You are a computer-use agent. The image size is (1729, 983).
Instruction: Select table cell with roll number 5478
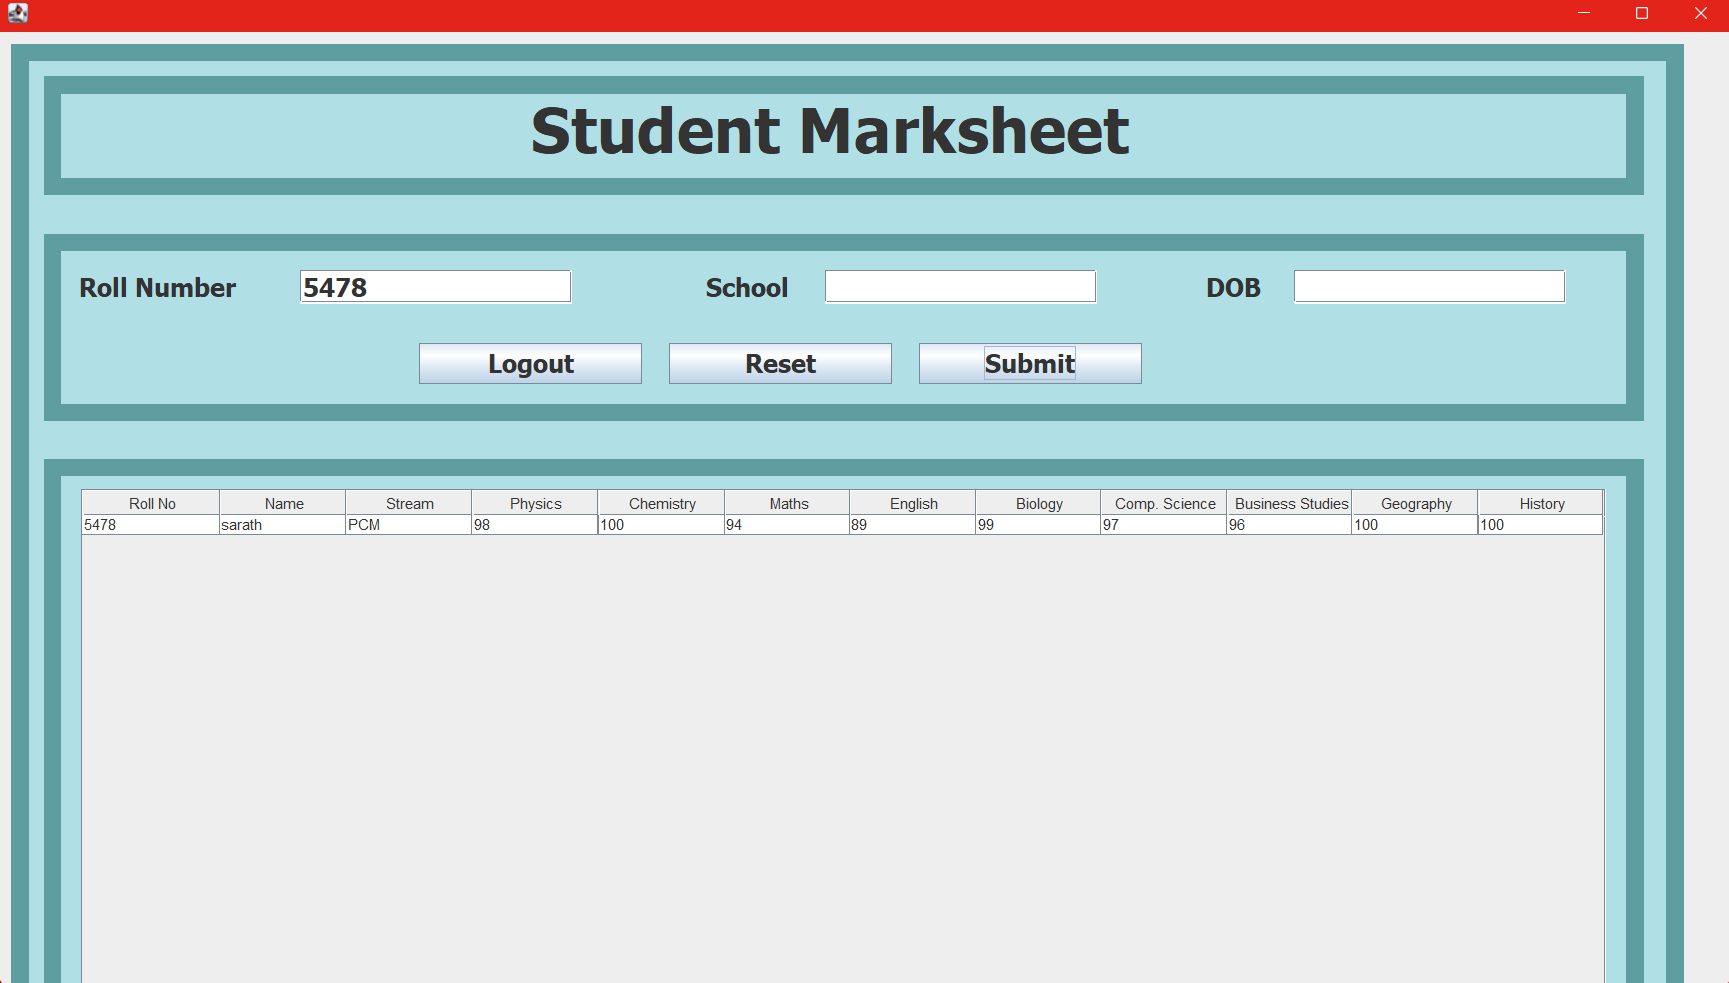151,525
